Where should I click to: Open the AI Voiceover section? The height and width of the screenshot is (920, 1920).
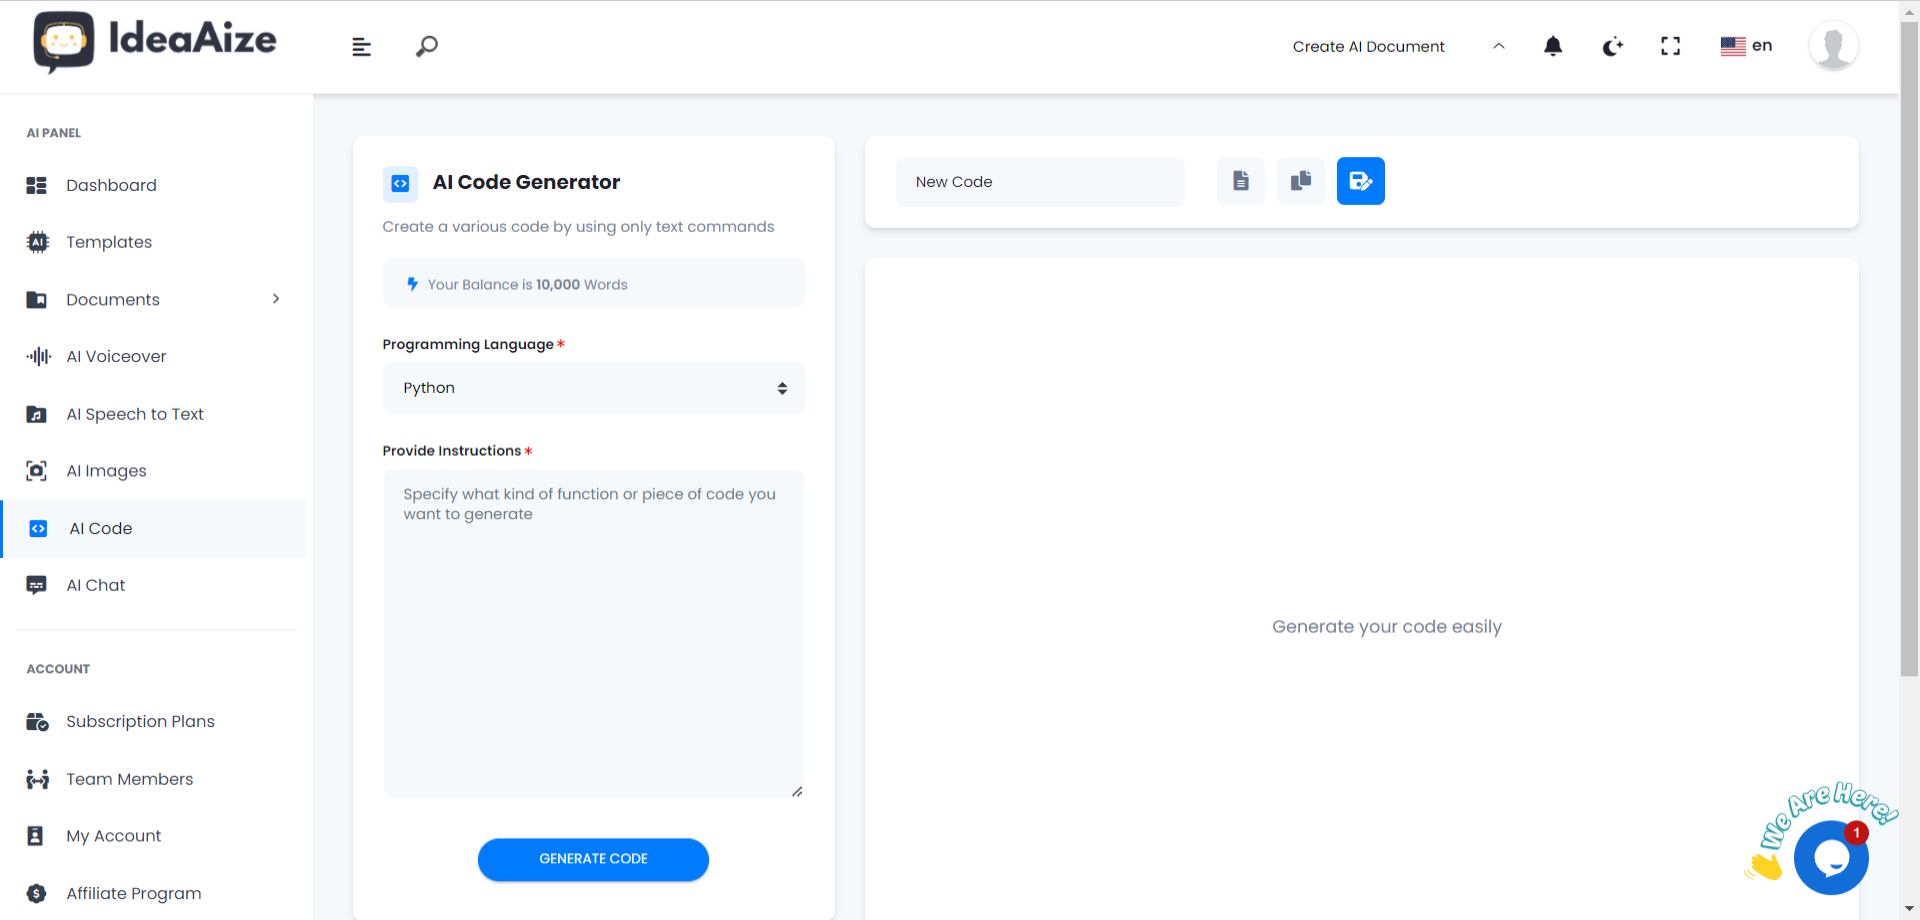115,356
